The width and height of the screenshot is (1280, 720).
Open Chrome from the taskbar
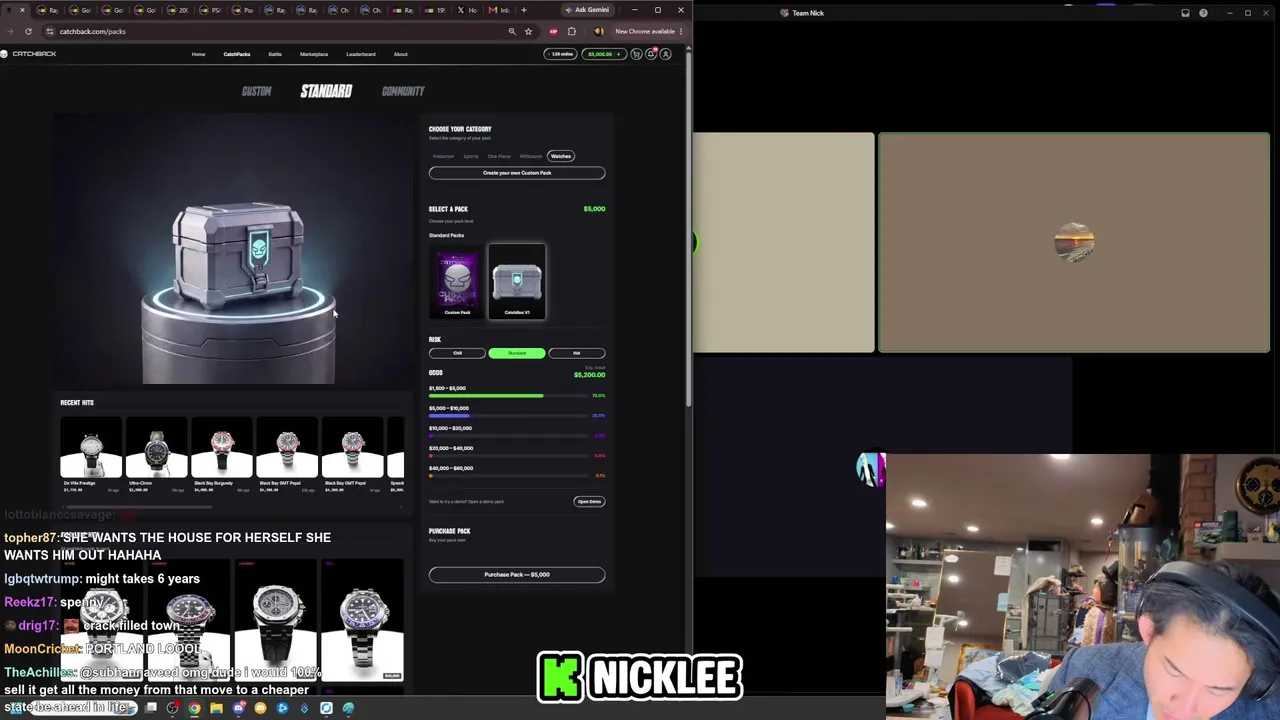[x=194, y=708]
